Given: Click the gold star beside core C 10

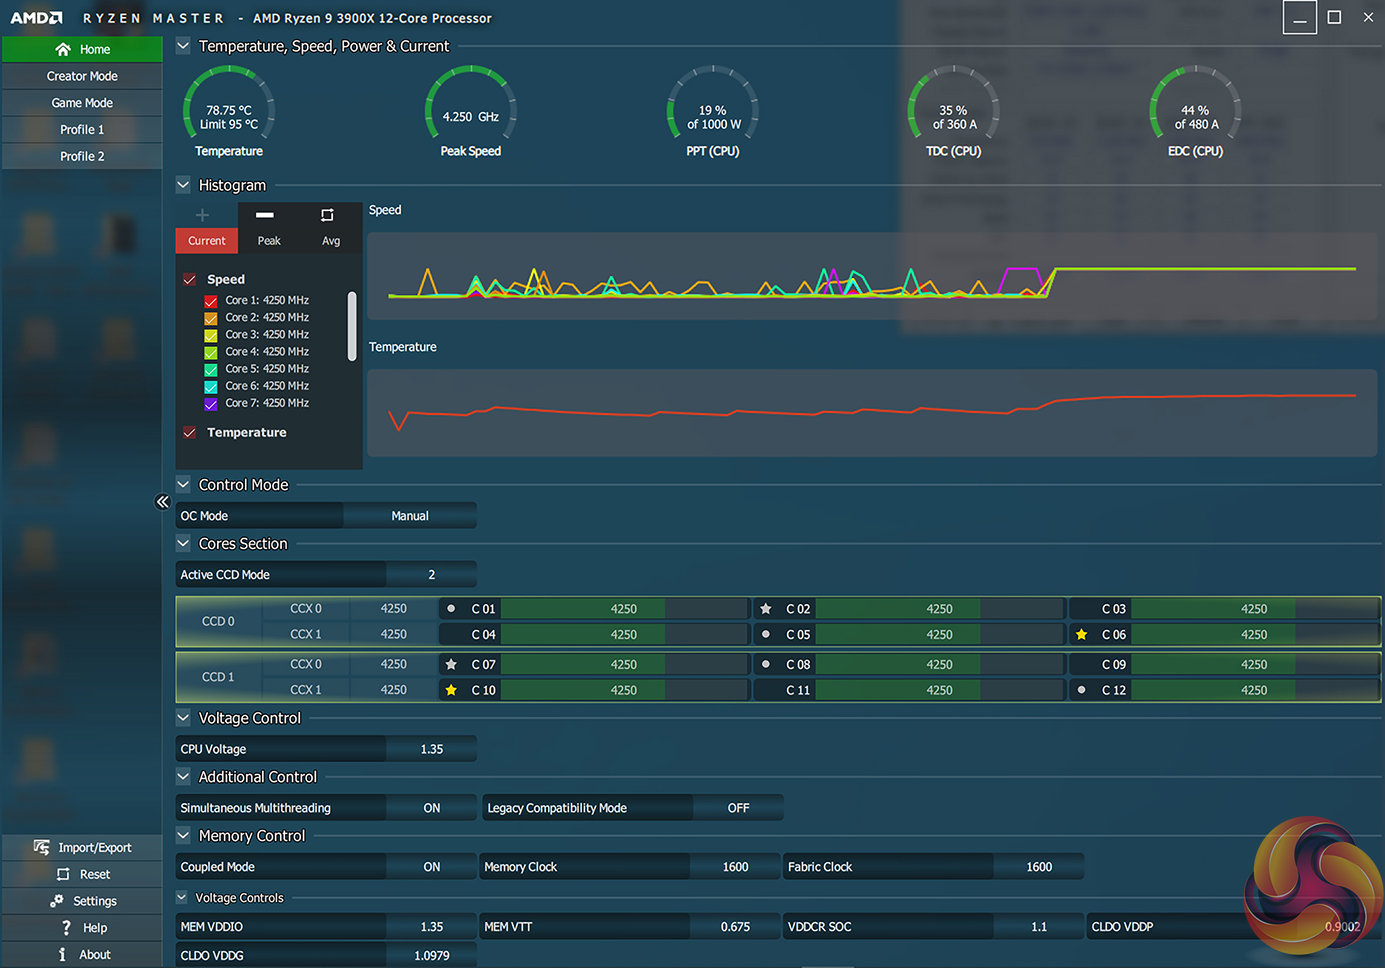Looking at the screenshot, I should (x=451, y=690).
